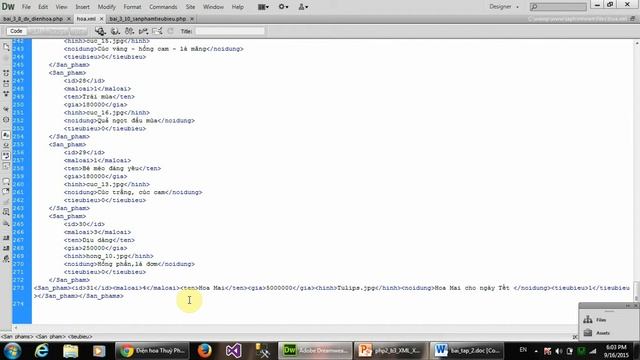Click the Title input field
Image resolution: width=640 pixels, height=360 pixels.
(230, 31)
